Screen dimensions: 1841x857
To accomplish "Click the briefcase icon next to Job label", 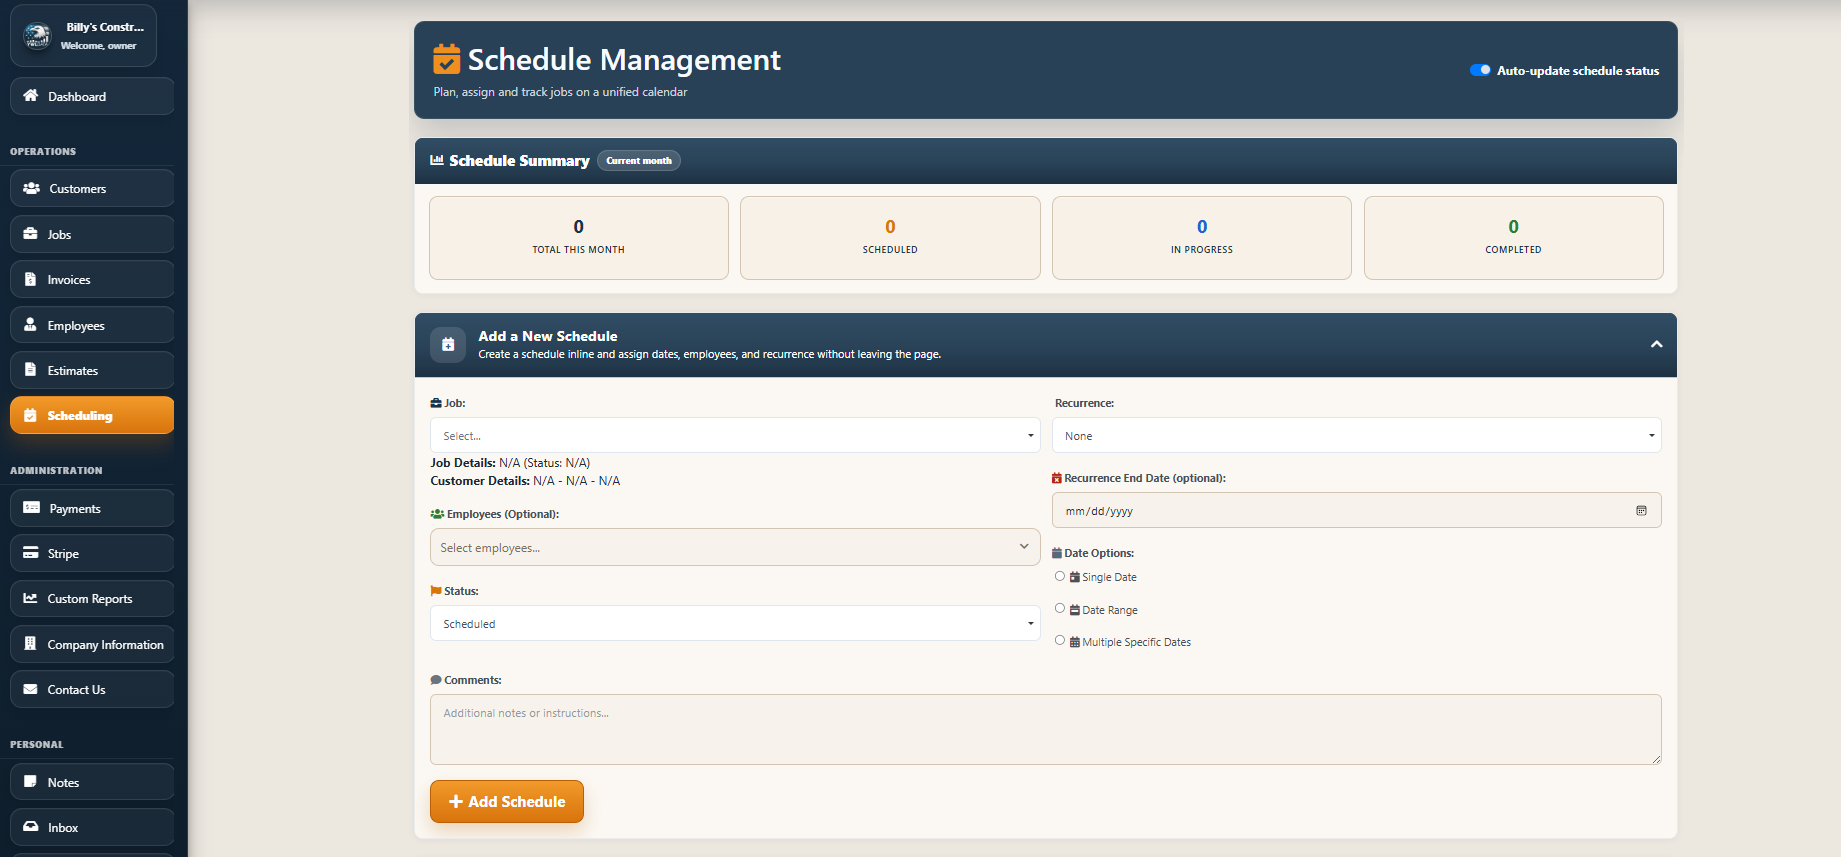I will click(436, 403).
